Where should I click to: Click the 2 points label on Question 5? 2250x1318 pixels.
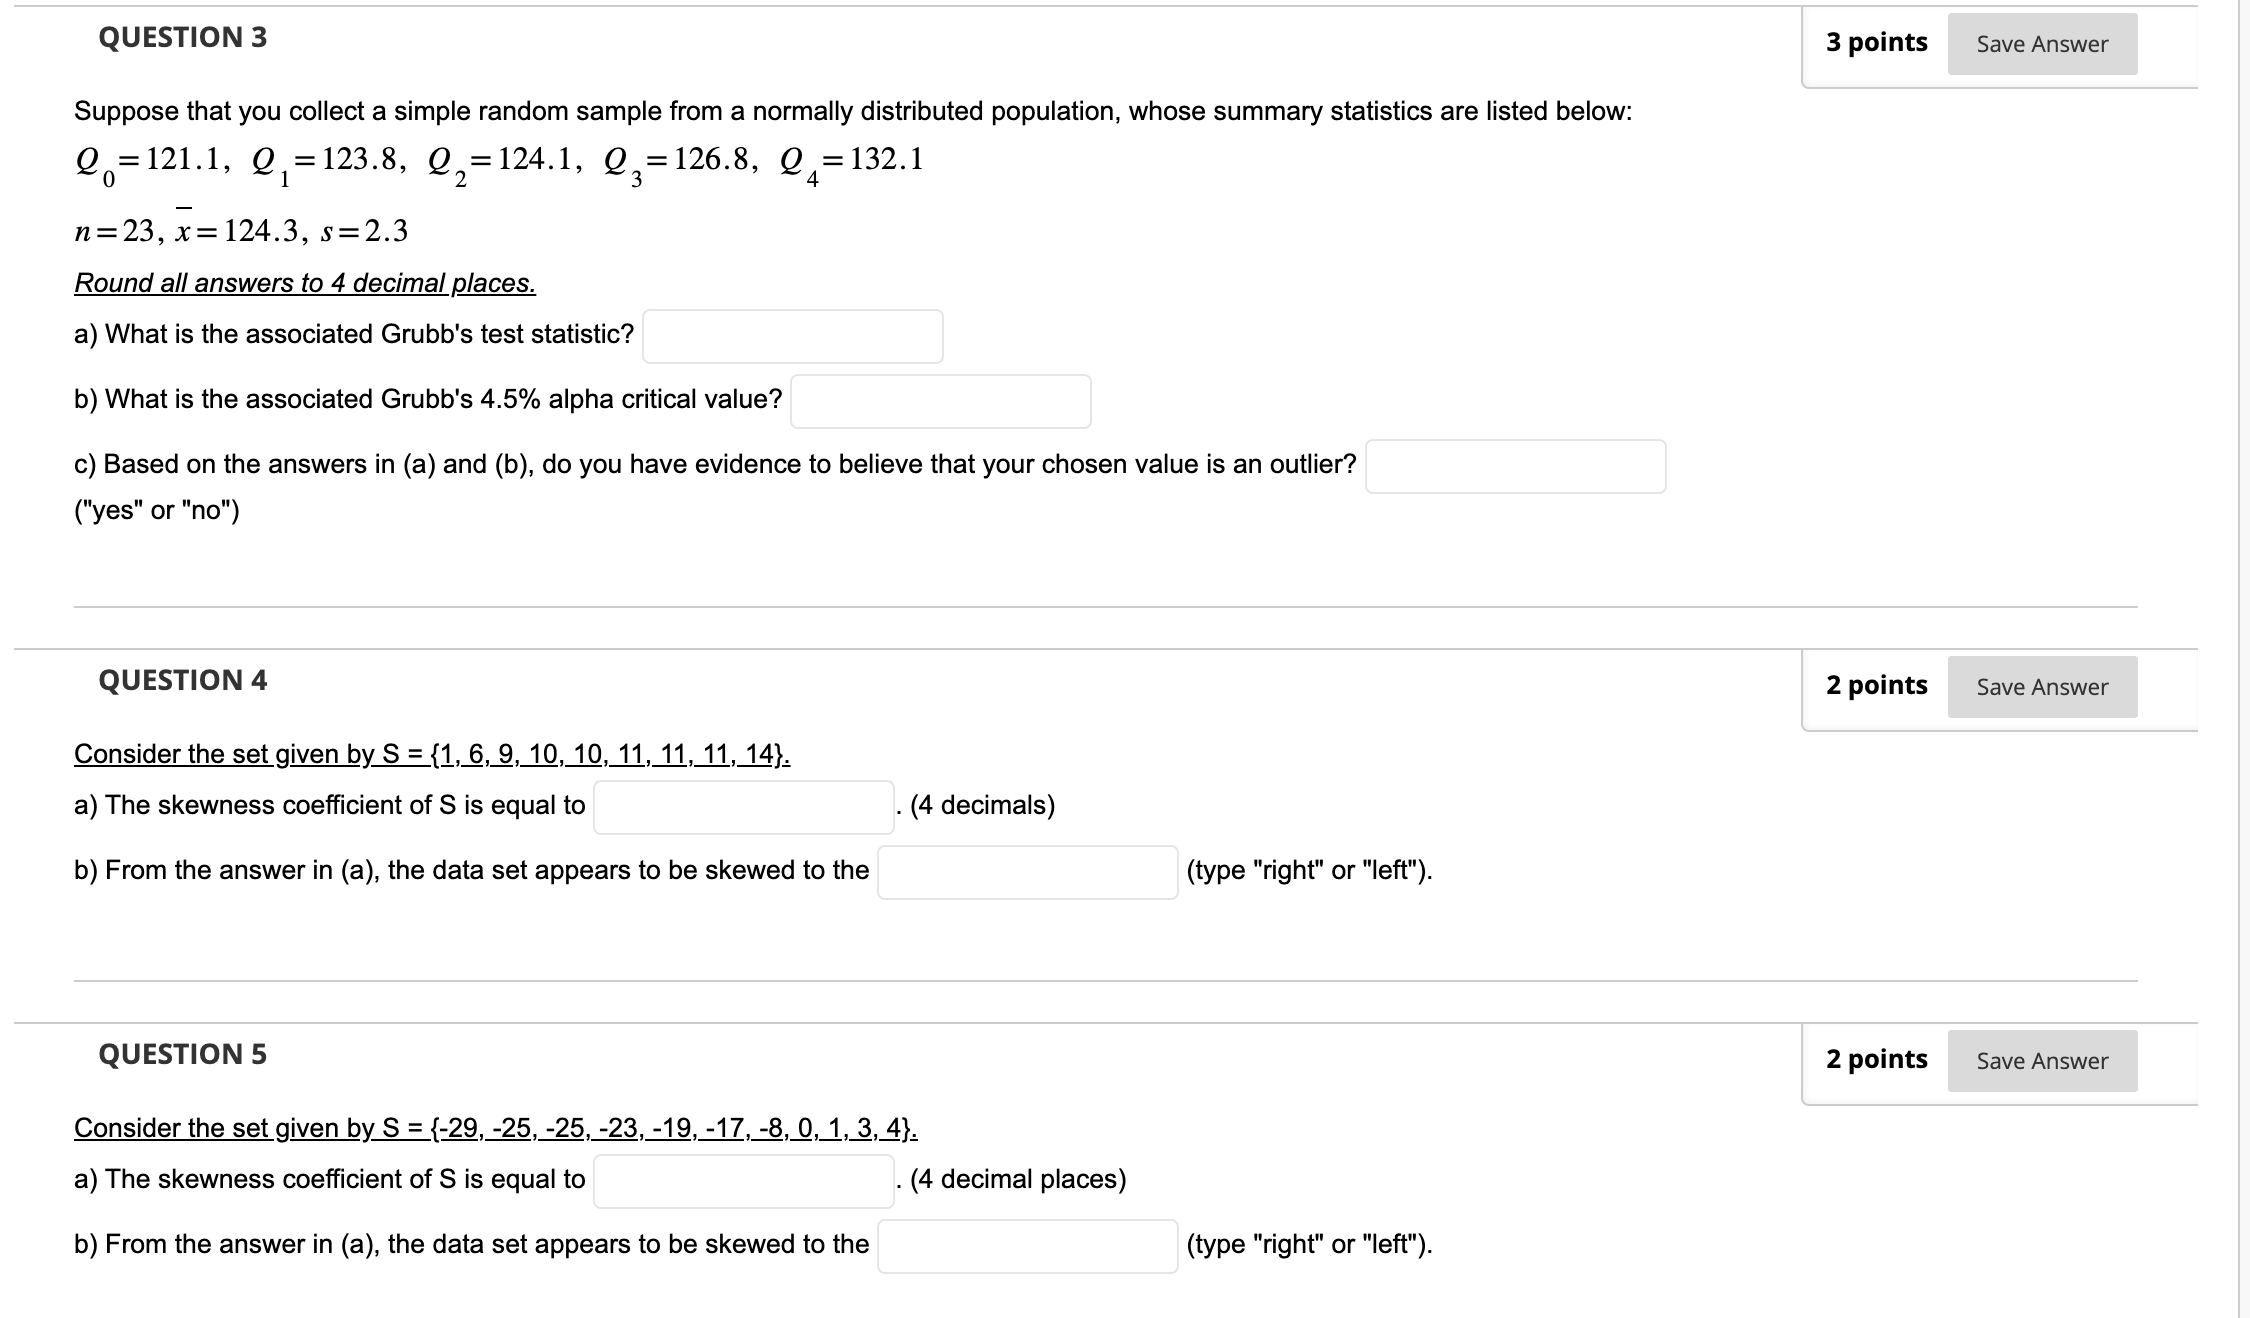(x=1876, y=1060)
